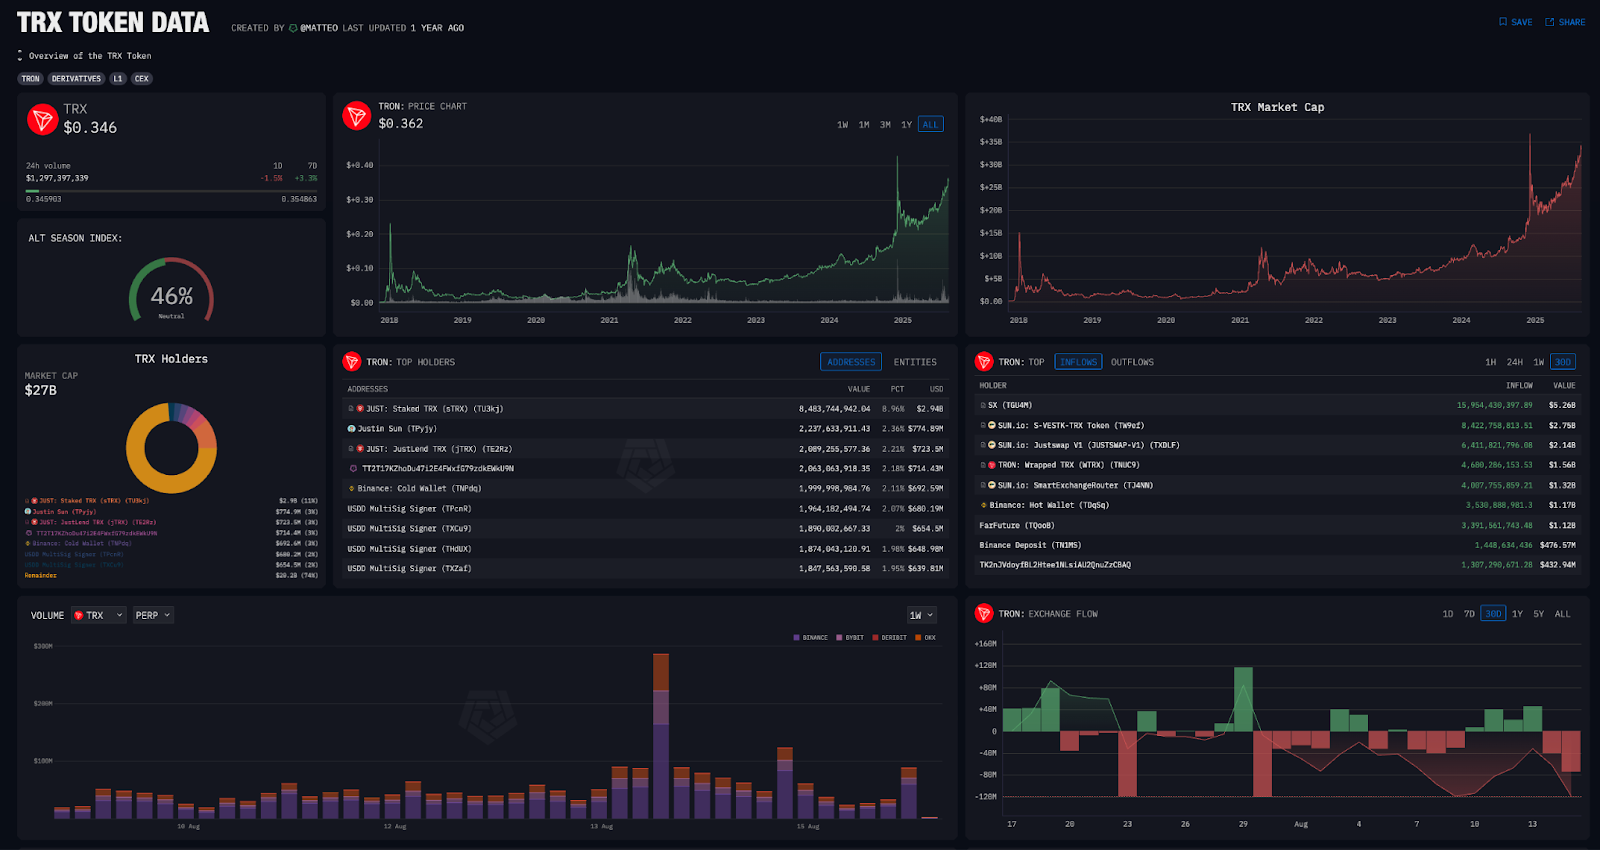Click the TRON logo in Top Holders panel
1600x850 pixels.
[x=352, y=362]
